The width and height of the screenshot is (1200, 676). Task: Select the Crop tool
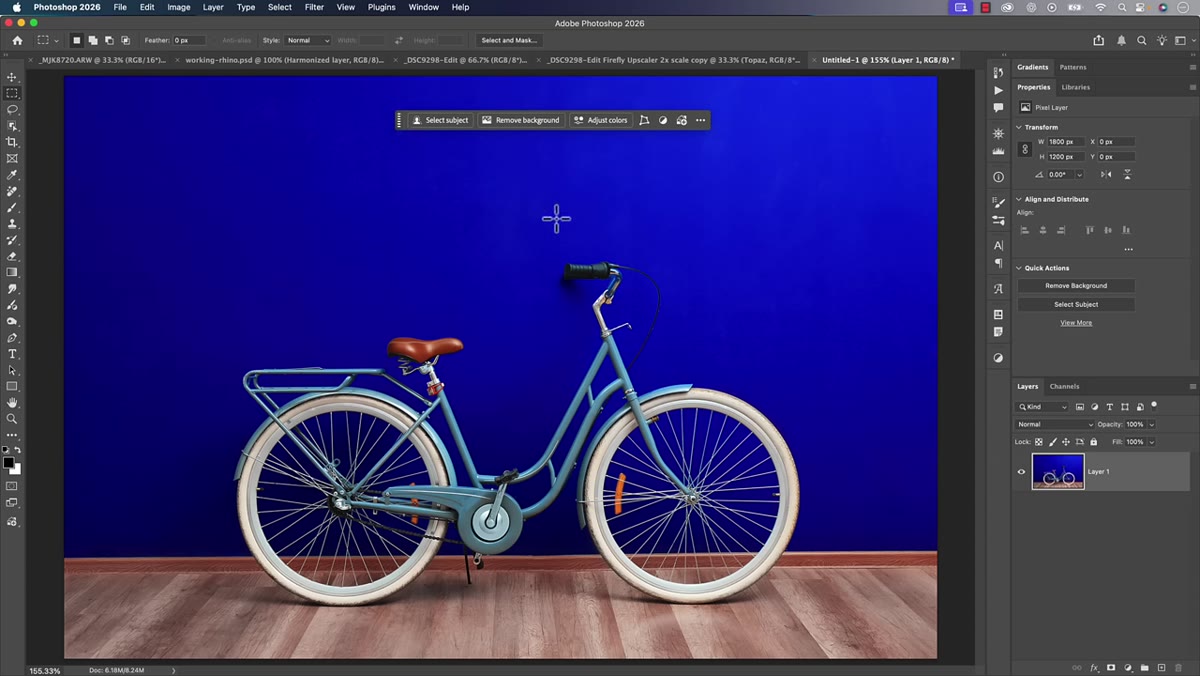12,142
